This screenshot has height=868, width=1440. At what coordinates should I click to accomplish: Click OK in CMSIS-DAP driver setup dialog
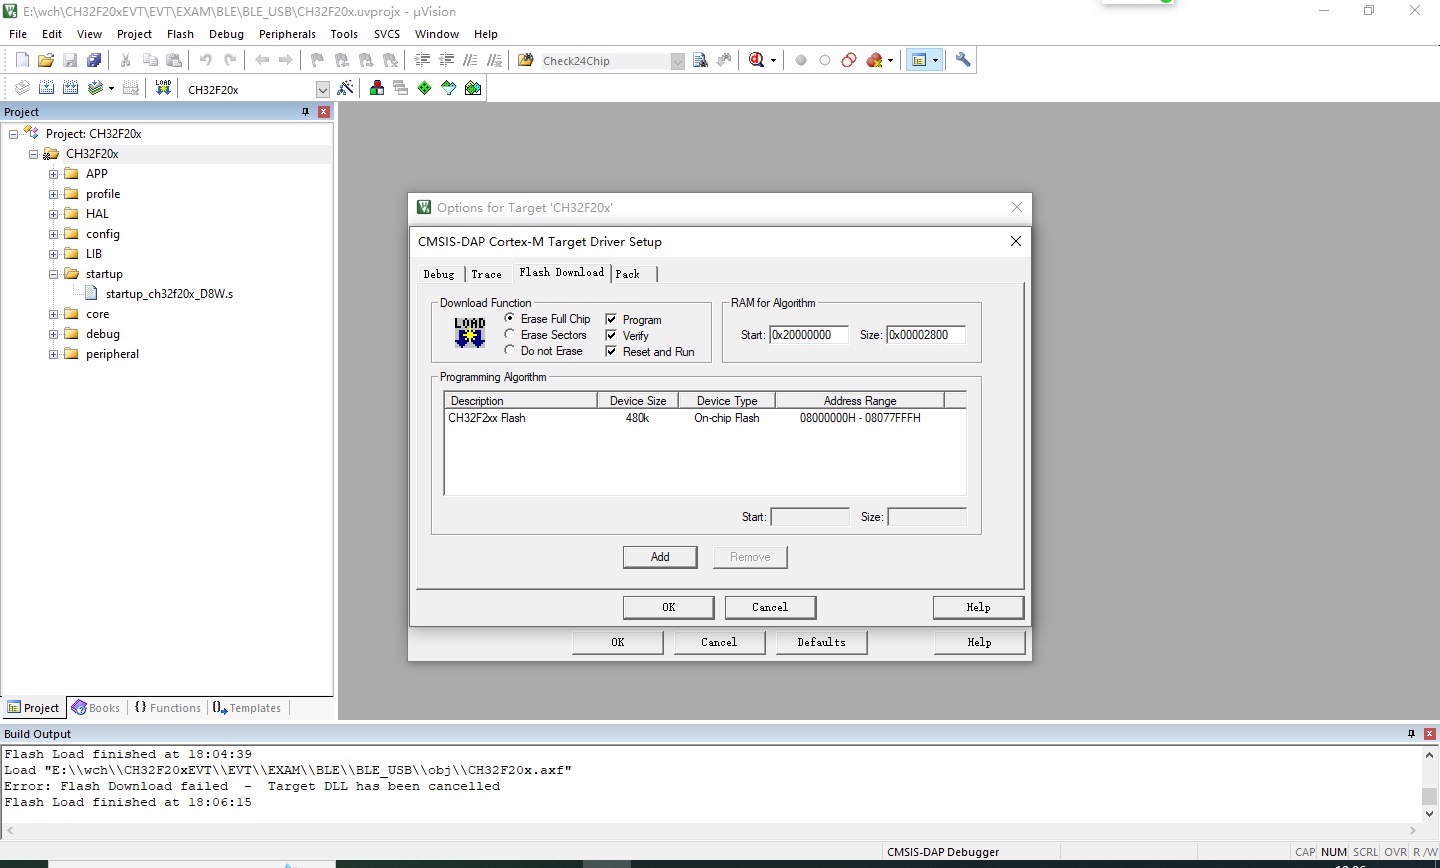pyautogui.click(x=669, y=607)
